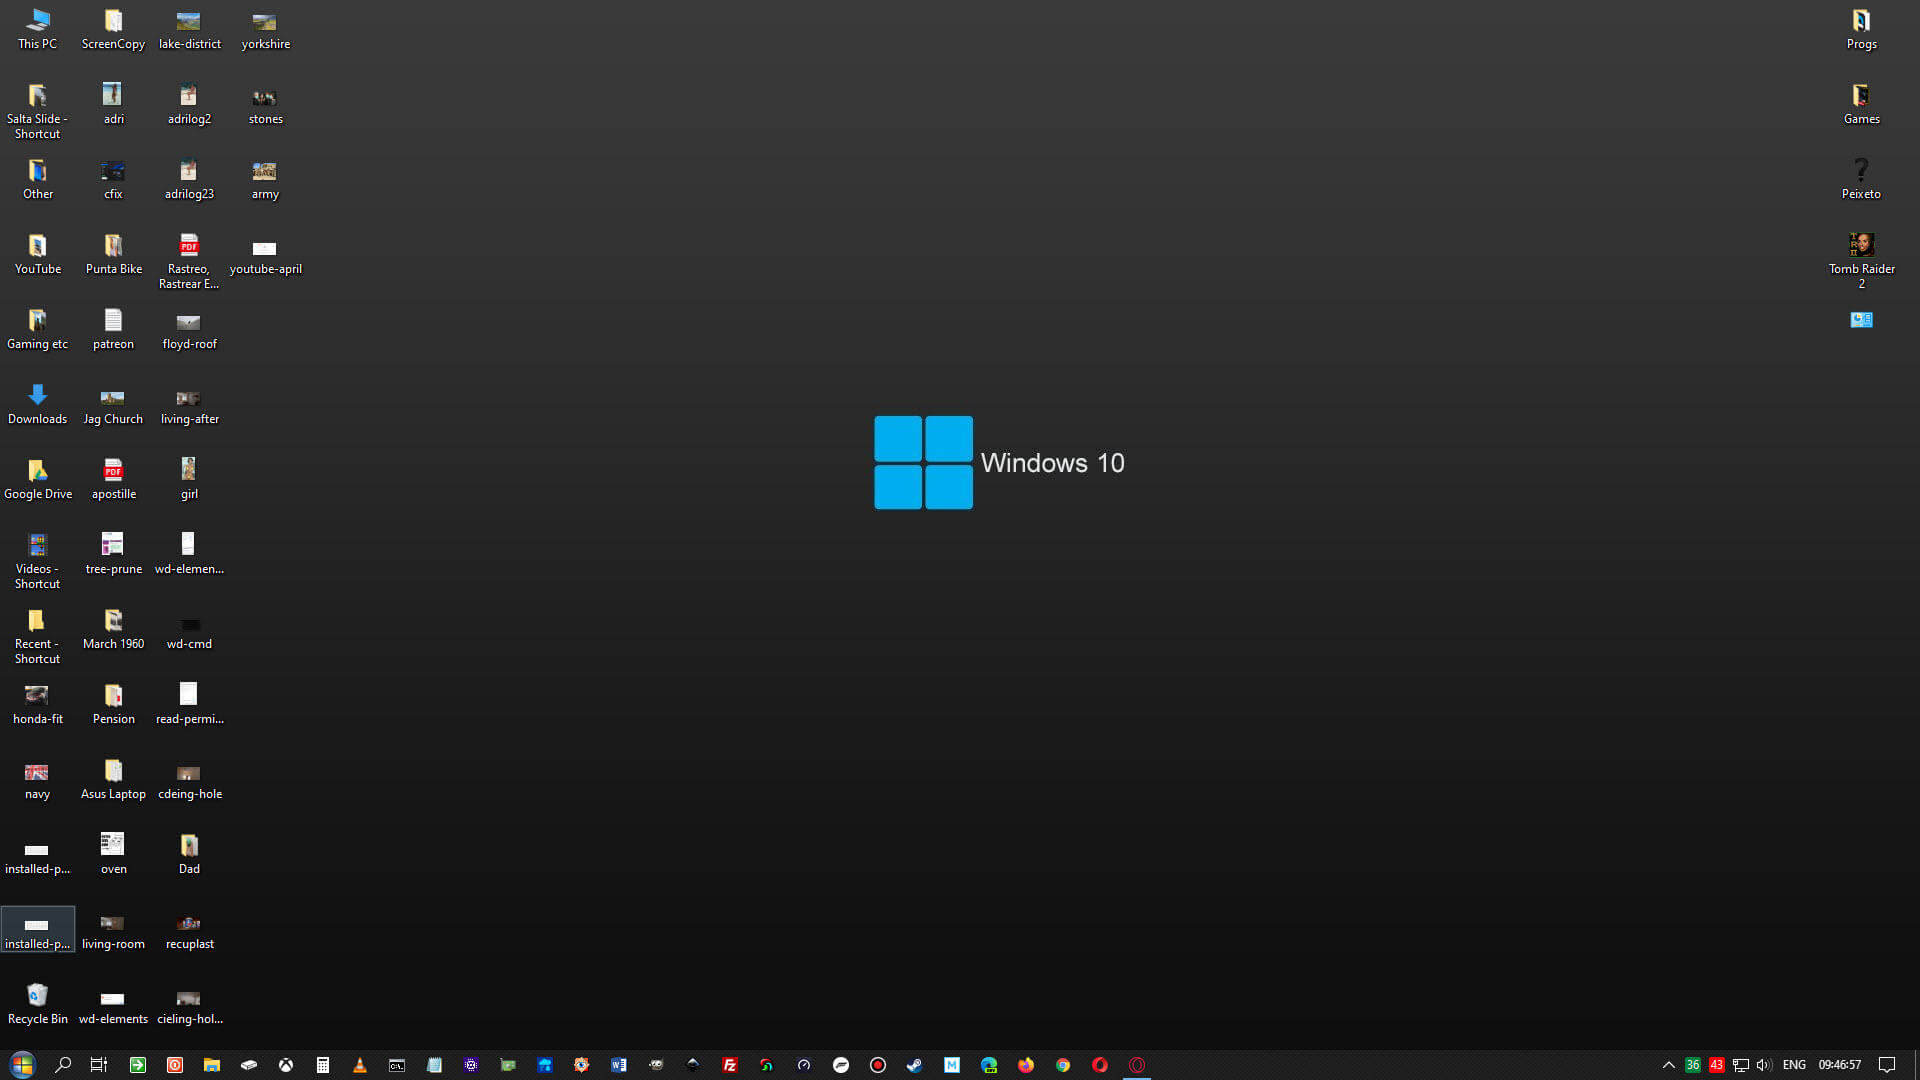Open the Action Center notifications icon
1920x1080 pixels.
click(x=1887, y=1065)
